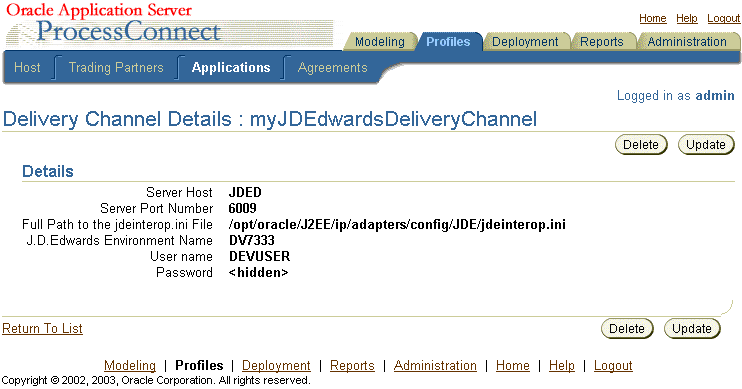Select the Server Host value JDED
The height and width of the screenshot is (389, 742).
tap(245, 193)
